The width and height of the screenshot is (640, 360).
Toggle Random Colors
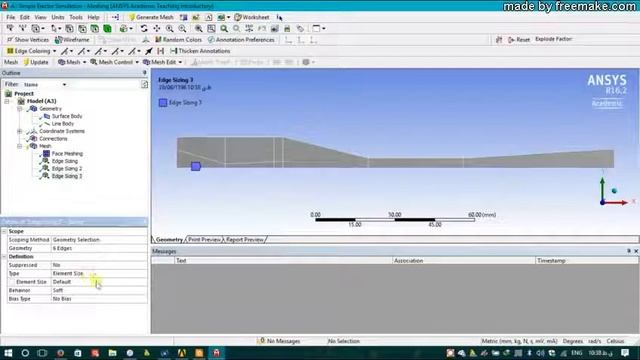178,40
